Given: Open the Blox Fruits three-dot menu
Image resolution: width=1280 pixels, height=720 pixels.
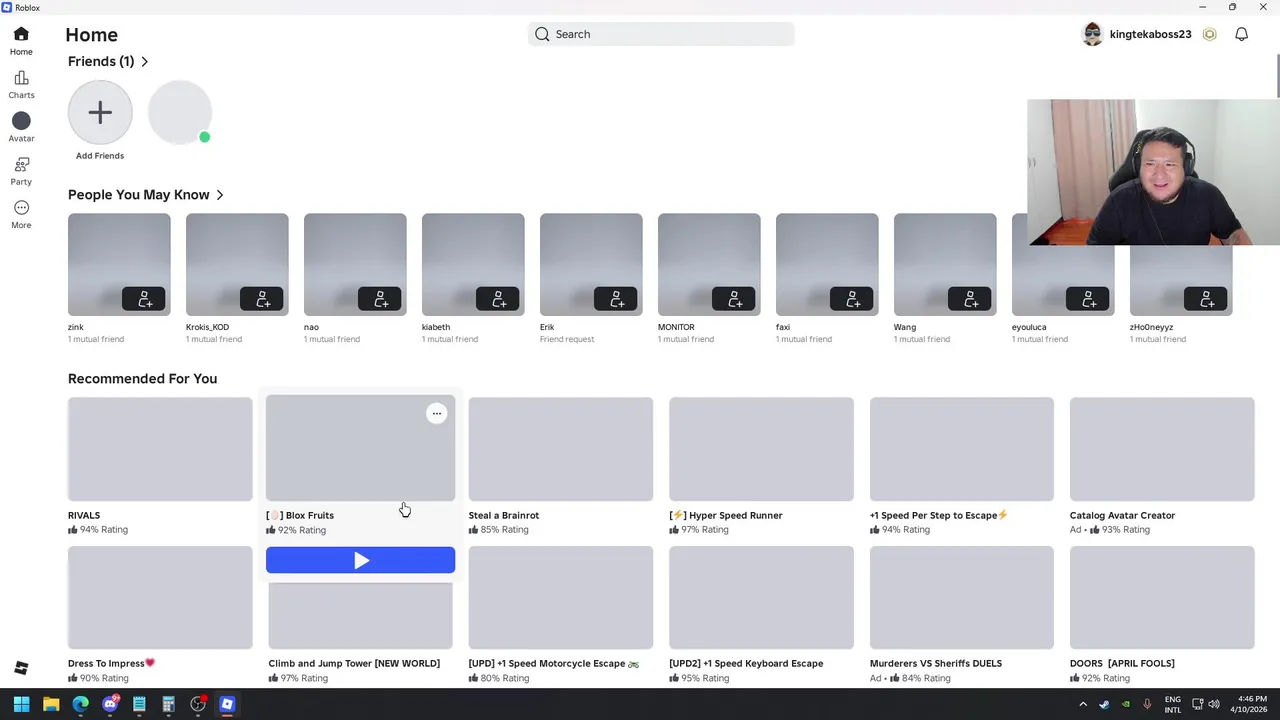Looking at the screenshot, I should point(436,413).
